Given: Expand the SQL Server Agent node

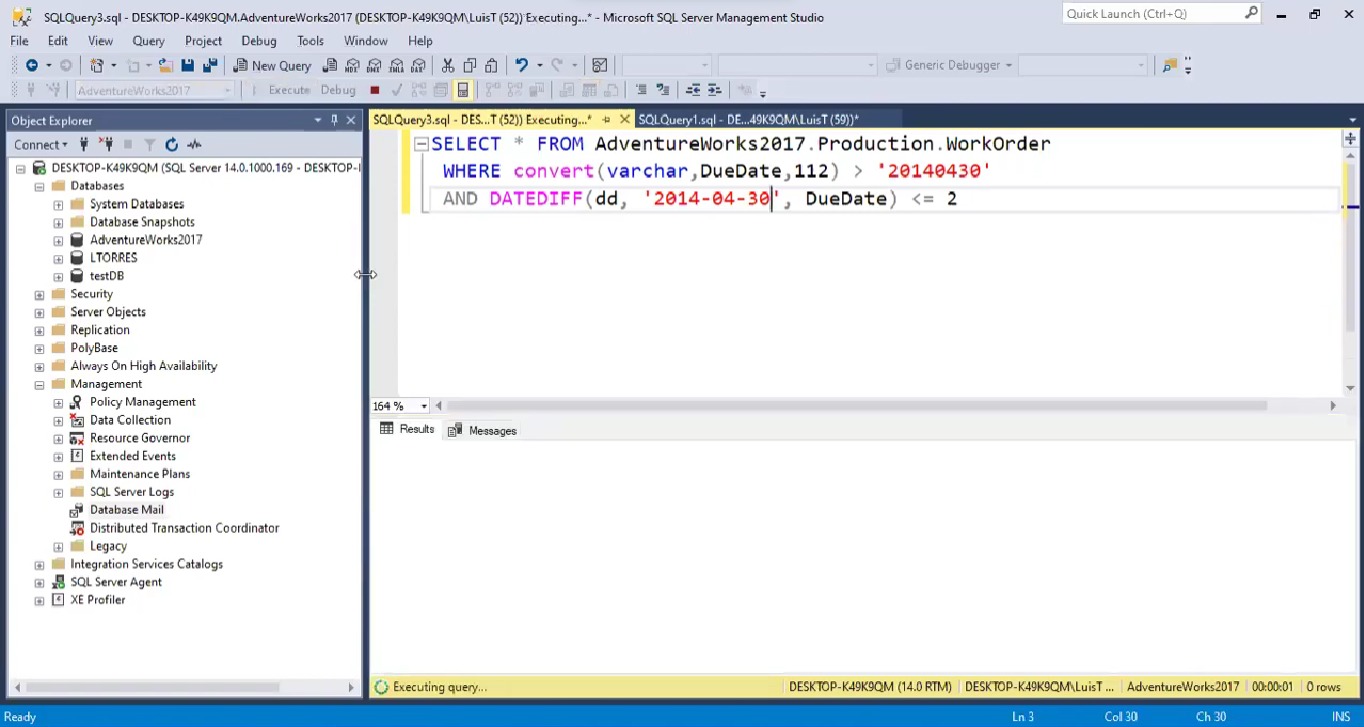Looking at the screenshot, I should coord(39,582).
